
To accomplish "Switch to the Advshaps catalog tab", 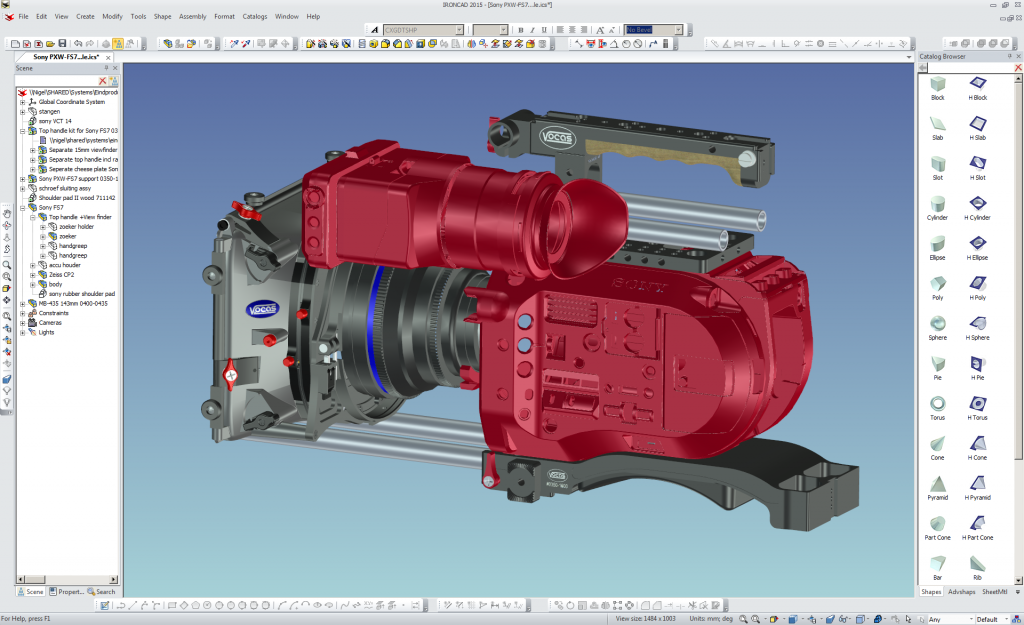I will [x=962, y=592].
